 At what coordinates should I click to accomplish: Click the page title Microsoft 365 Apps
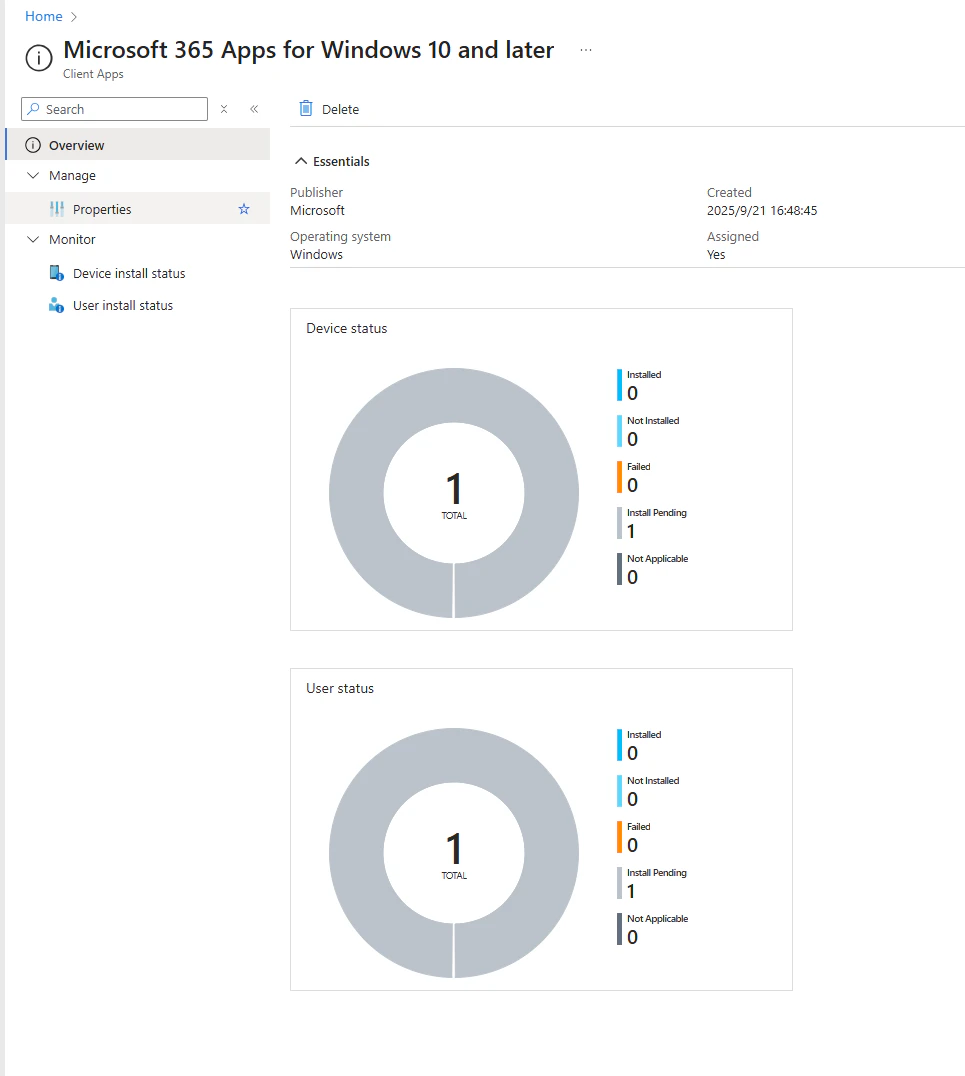point(308,50)
